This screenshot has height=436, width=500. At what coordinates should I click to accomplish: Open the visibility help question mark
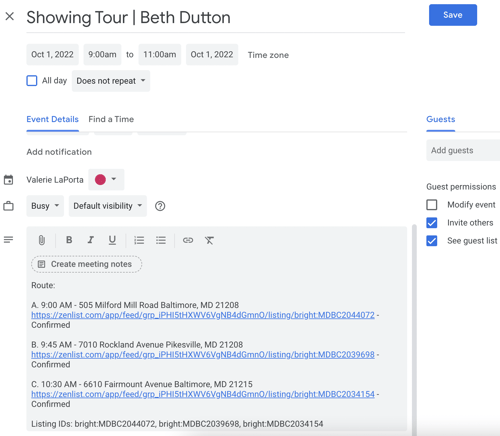coord(160,206)
